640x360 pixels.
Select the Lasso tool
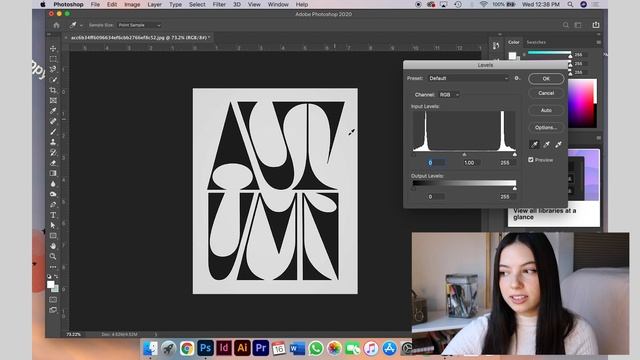53,69
